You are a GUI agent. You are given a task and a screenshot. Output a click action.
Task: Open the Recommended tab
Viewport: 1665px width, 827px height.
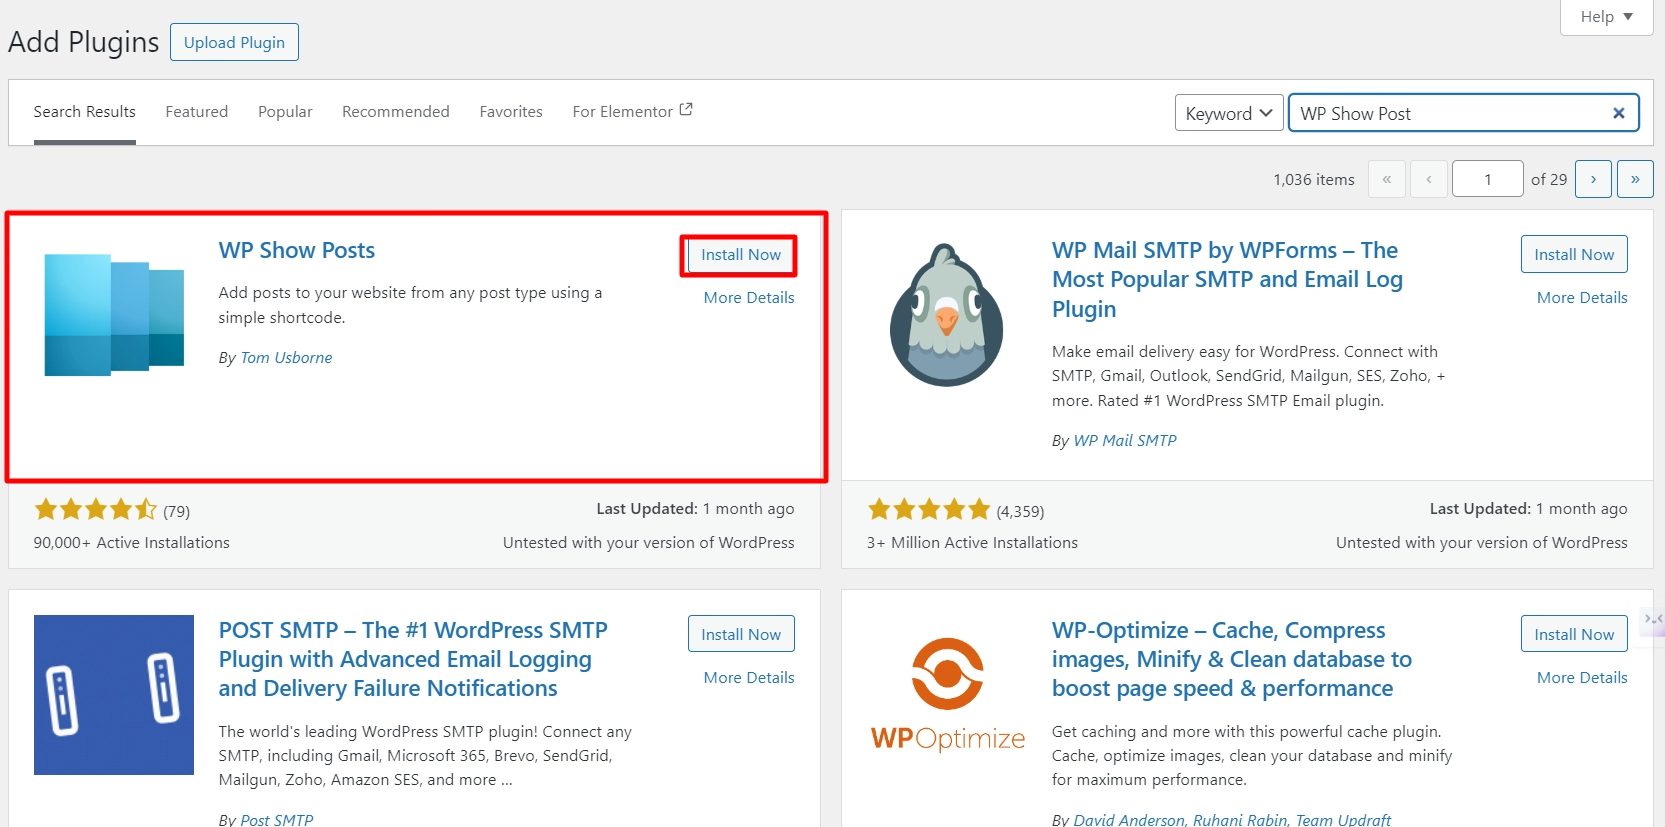(396, 112)
